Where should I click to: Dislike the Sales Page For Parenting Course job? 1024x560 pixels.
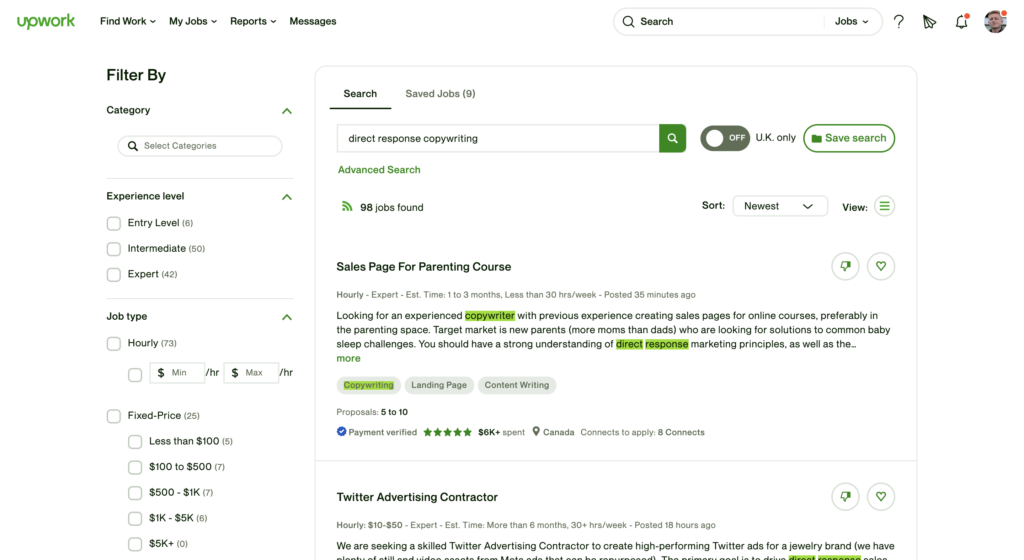tap(845, 266)
